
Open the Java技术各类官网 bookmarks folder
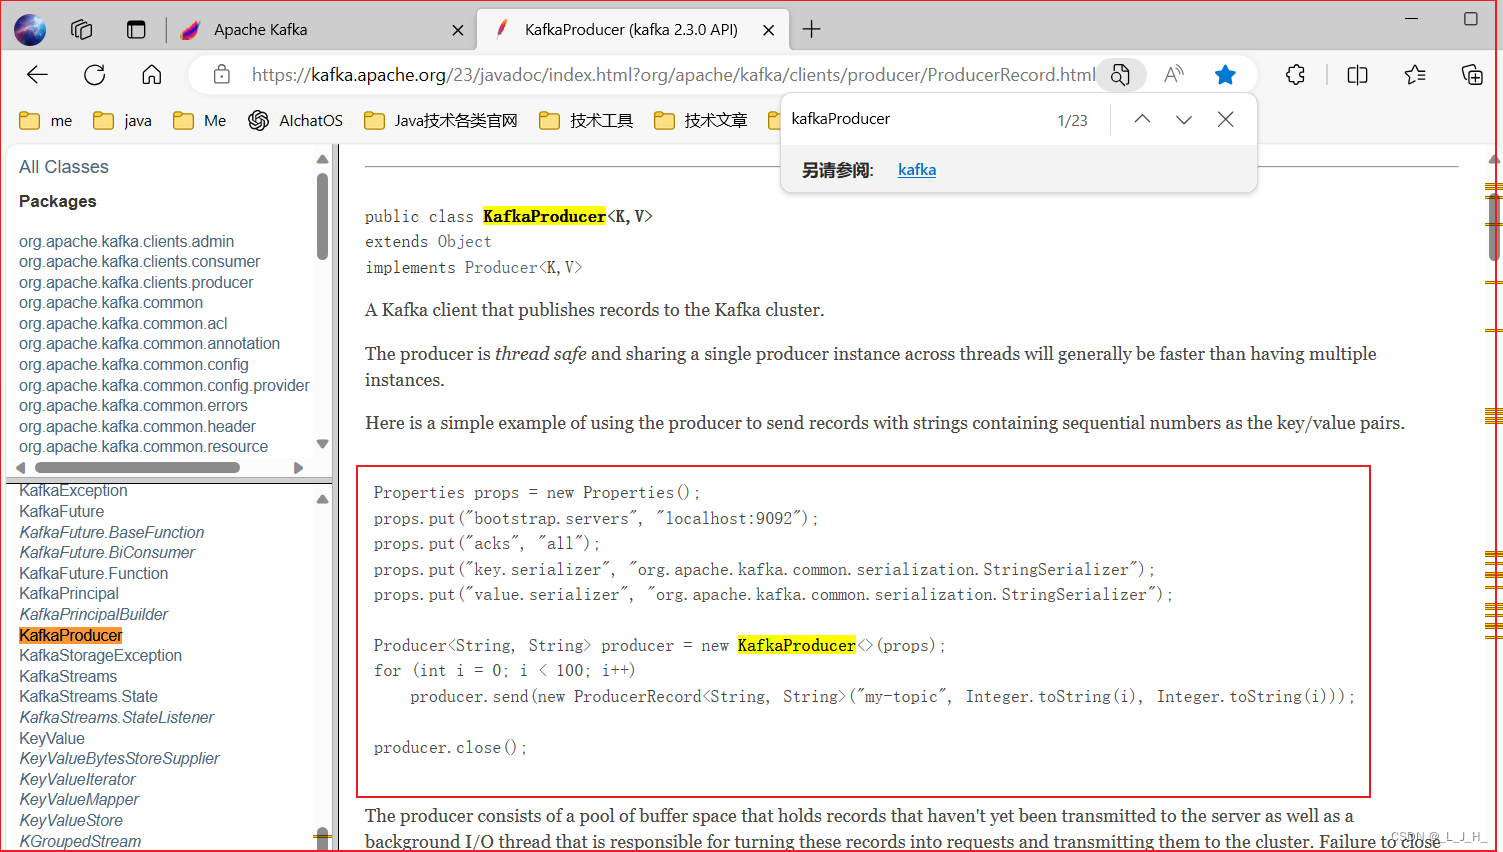[441, 121]
